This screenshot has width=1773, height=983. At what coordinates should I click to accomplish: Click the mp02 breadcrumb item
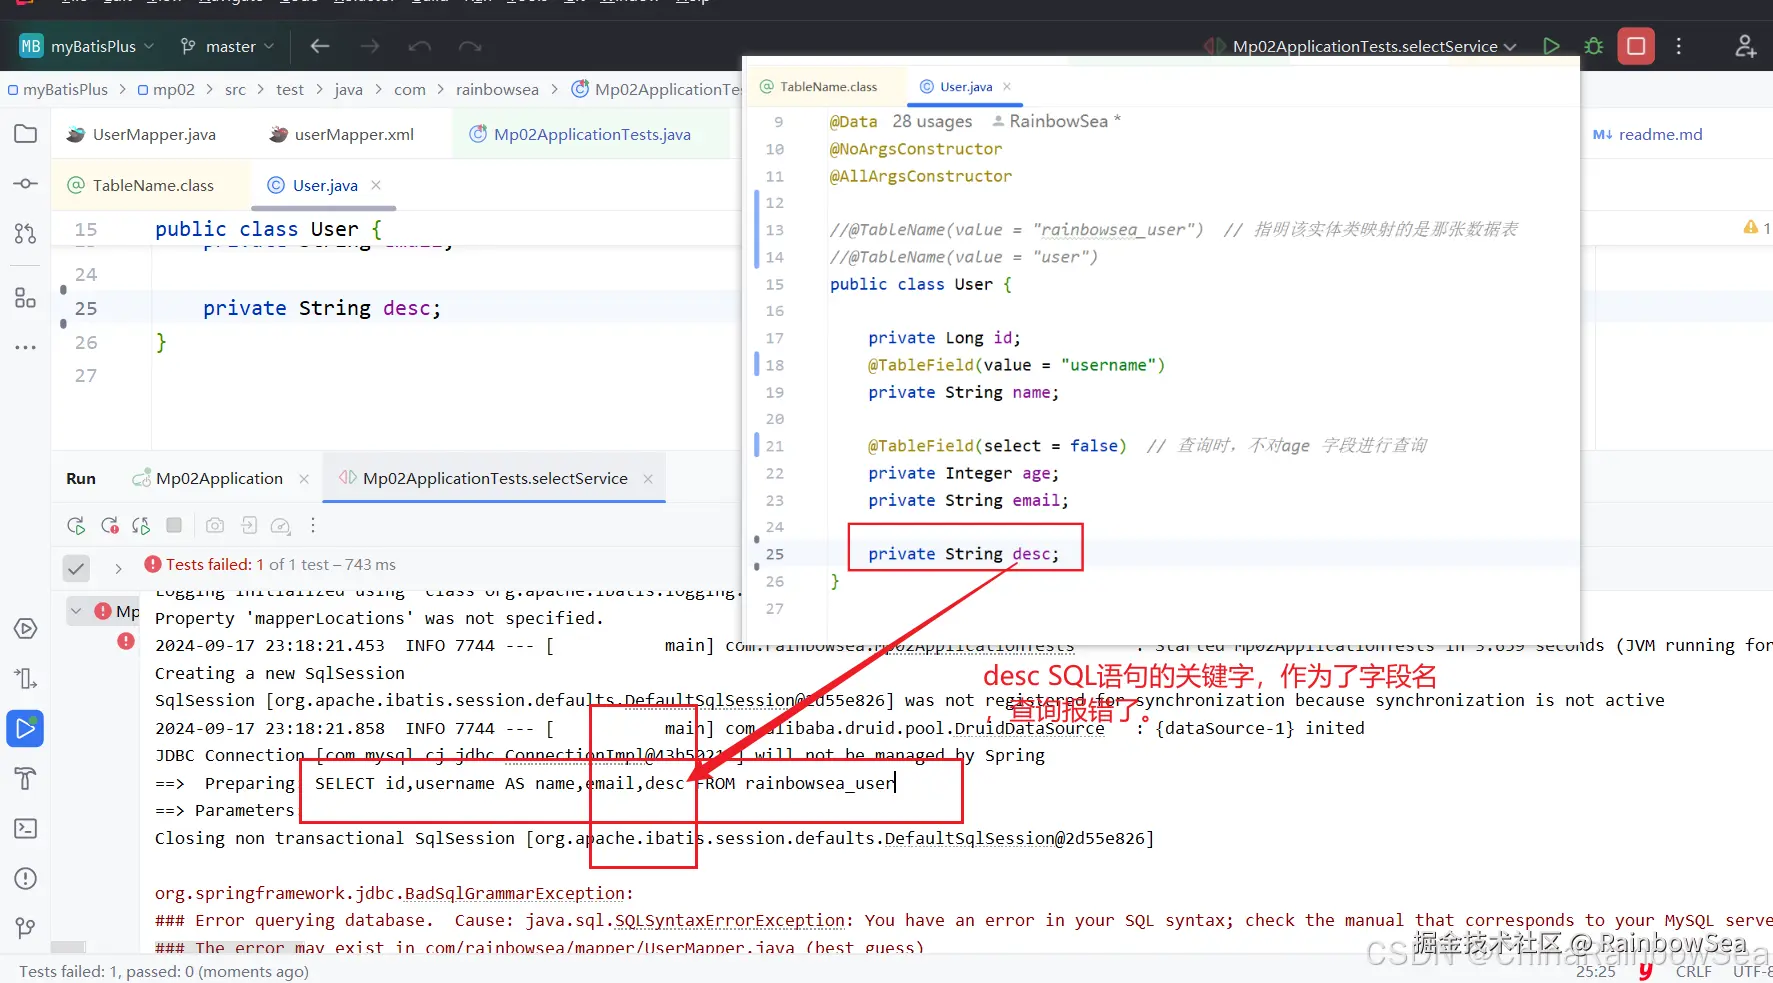[167, 89]
